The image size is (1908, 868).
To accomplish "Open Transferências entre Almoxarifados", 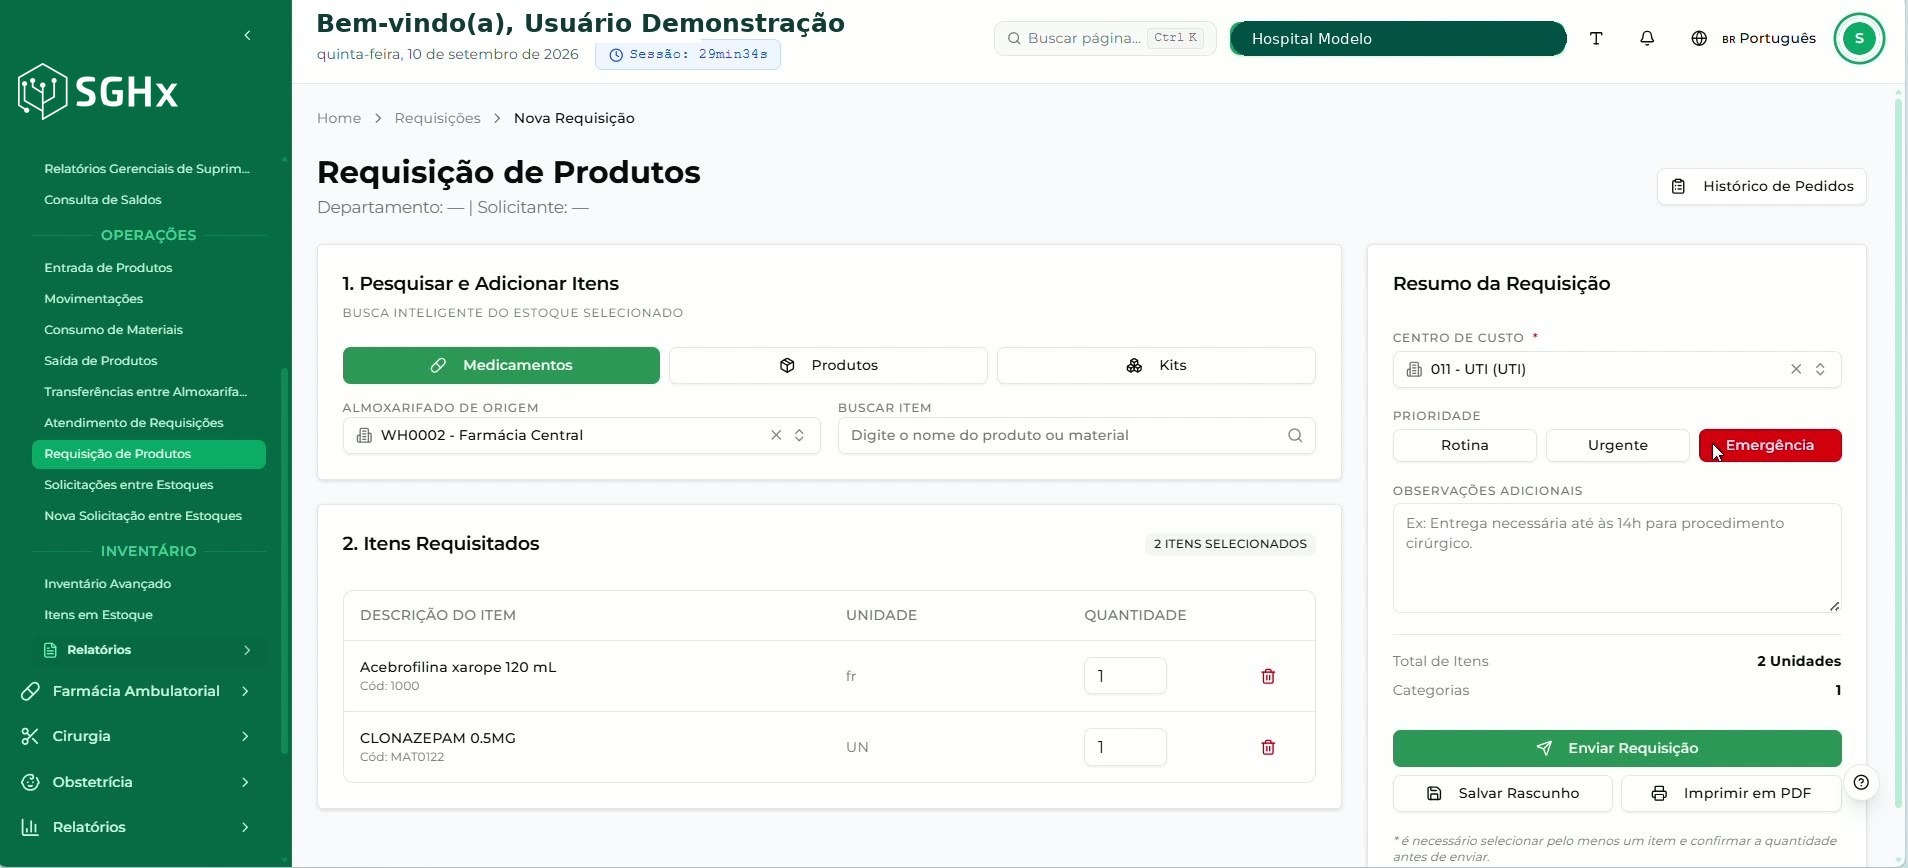I will (146, 392).
